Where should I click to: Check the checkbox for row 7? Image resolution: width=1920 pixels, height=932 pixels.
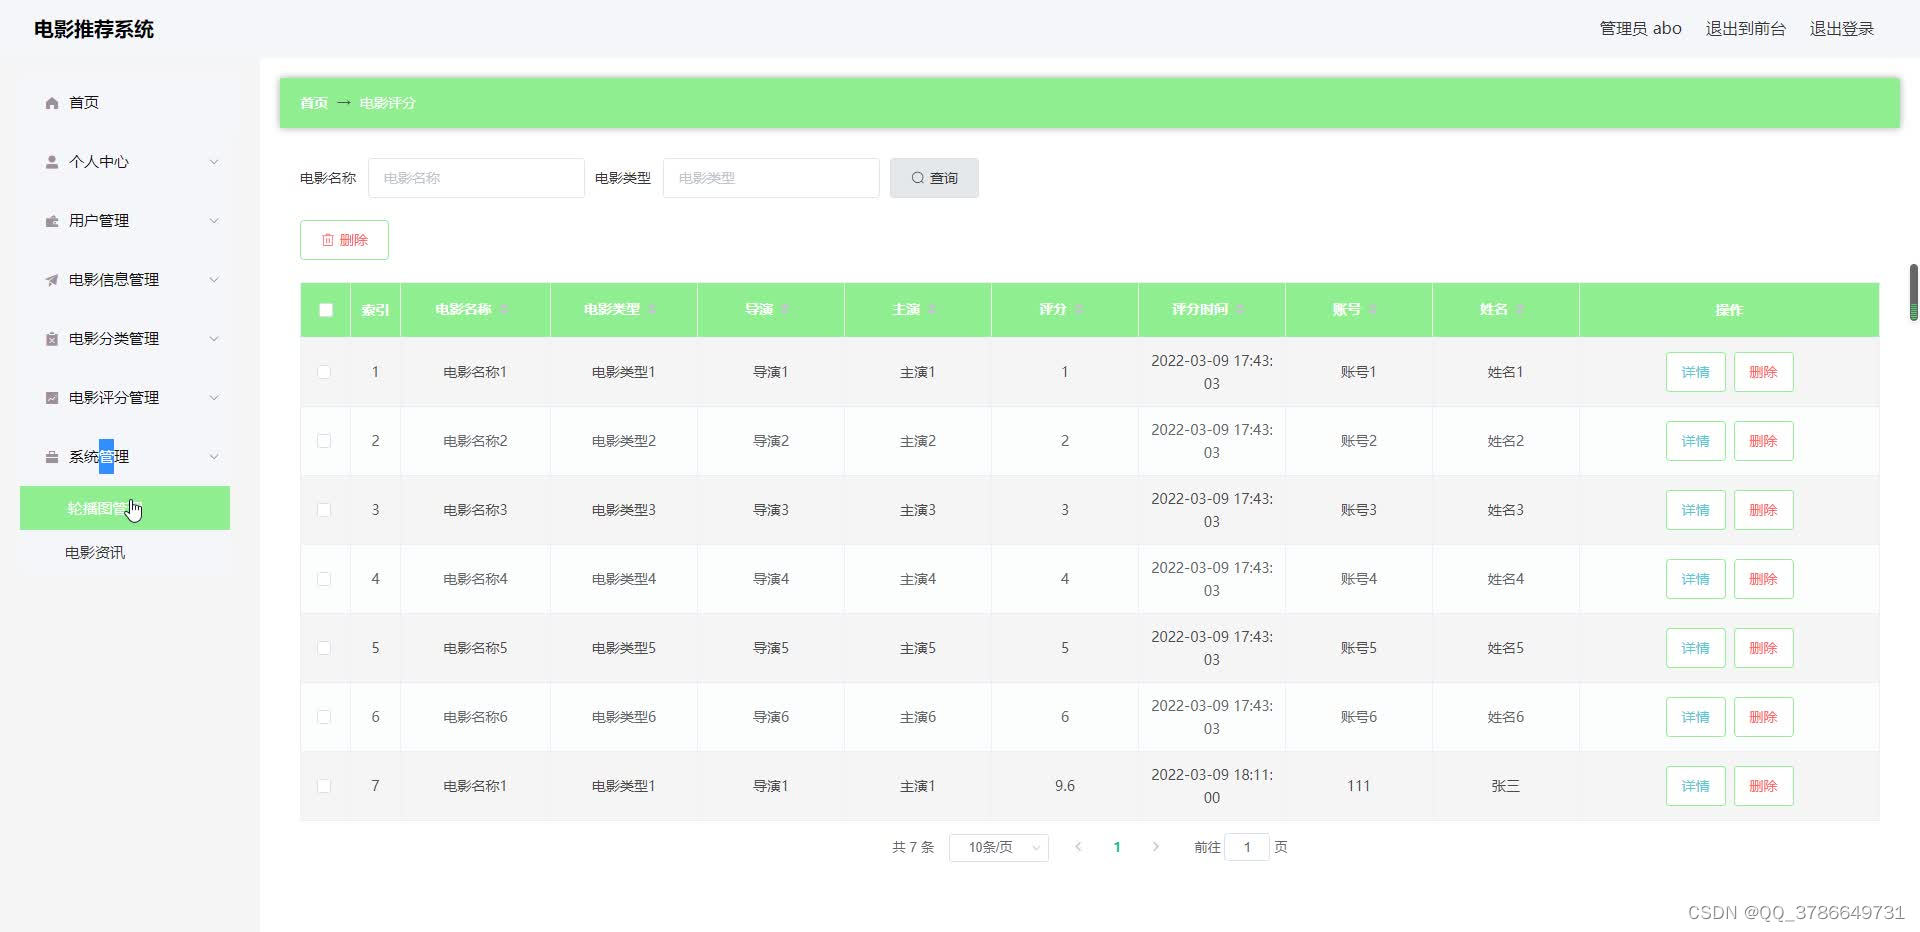tap(324, 786)
